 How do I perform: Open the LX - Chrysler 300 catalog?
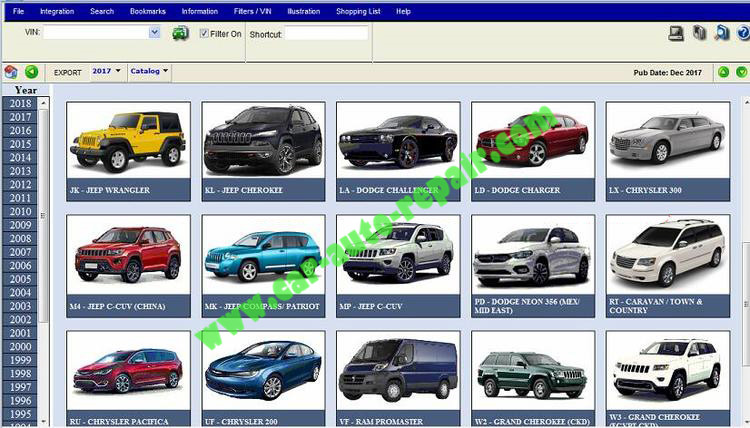668,151
